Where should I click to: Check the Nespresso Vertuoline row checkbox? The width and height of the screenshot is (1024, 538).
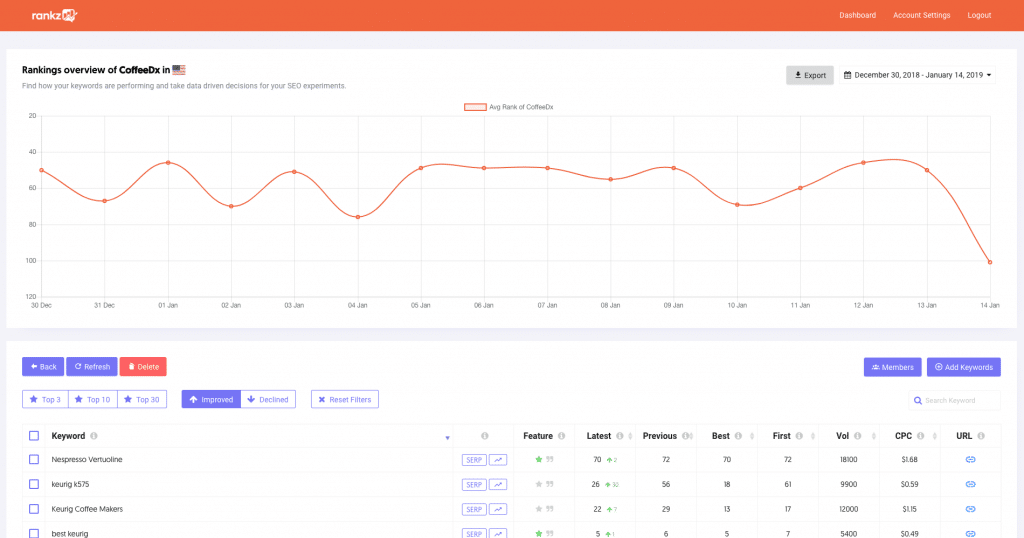point(34,460)
